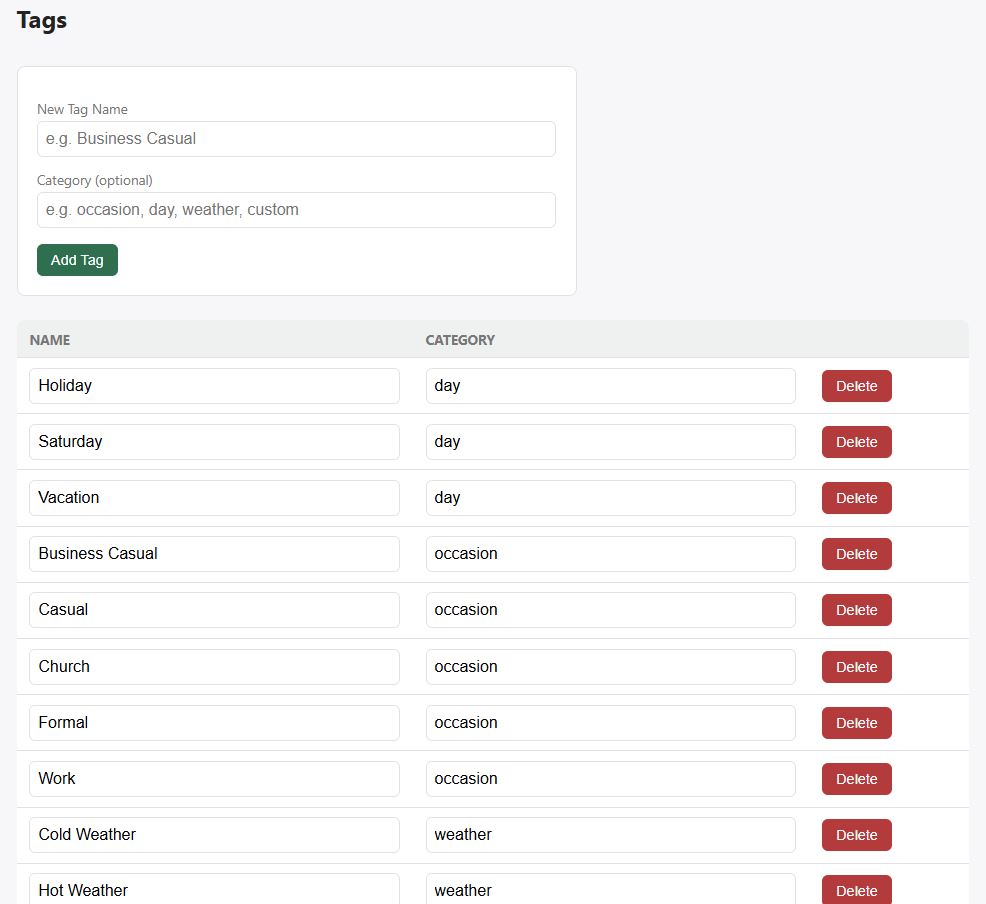Screen dimensions: 986x904
Task: Click the Church row's category field
Action: [611, 667]
